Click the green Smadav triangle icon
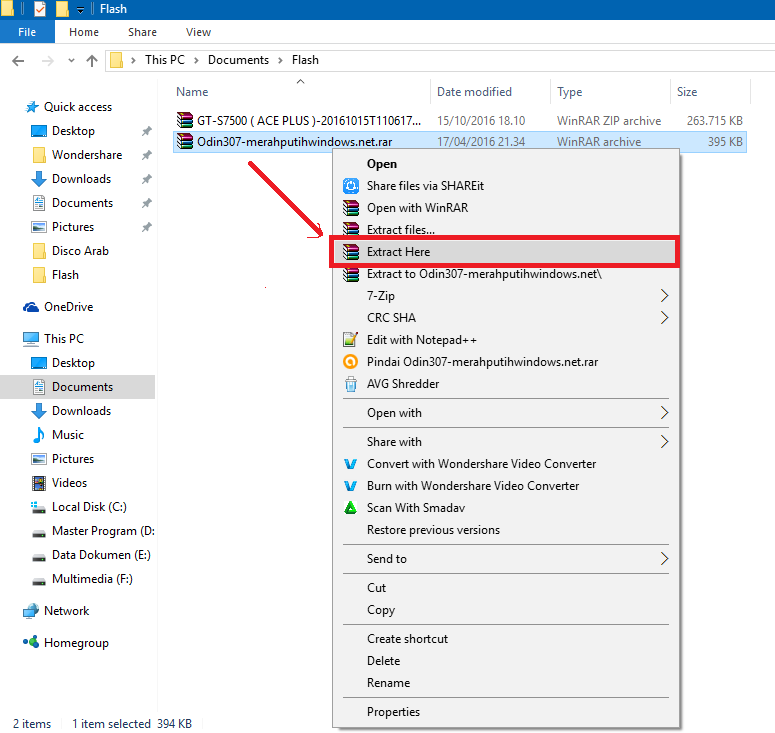 point(350,508)
